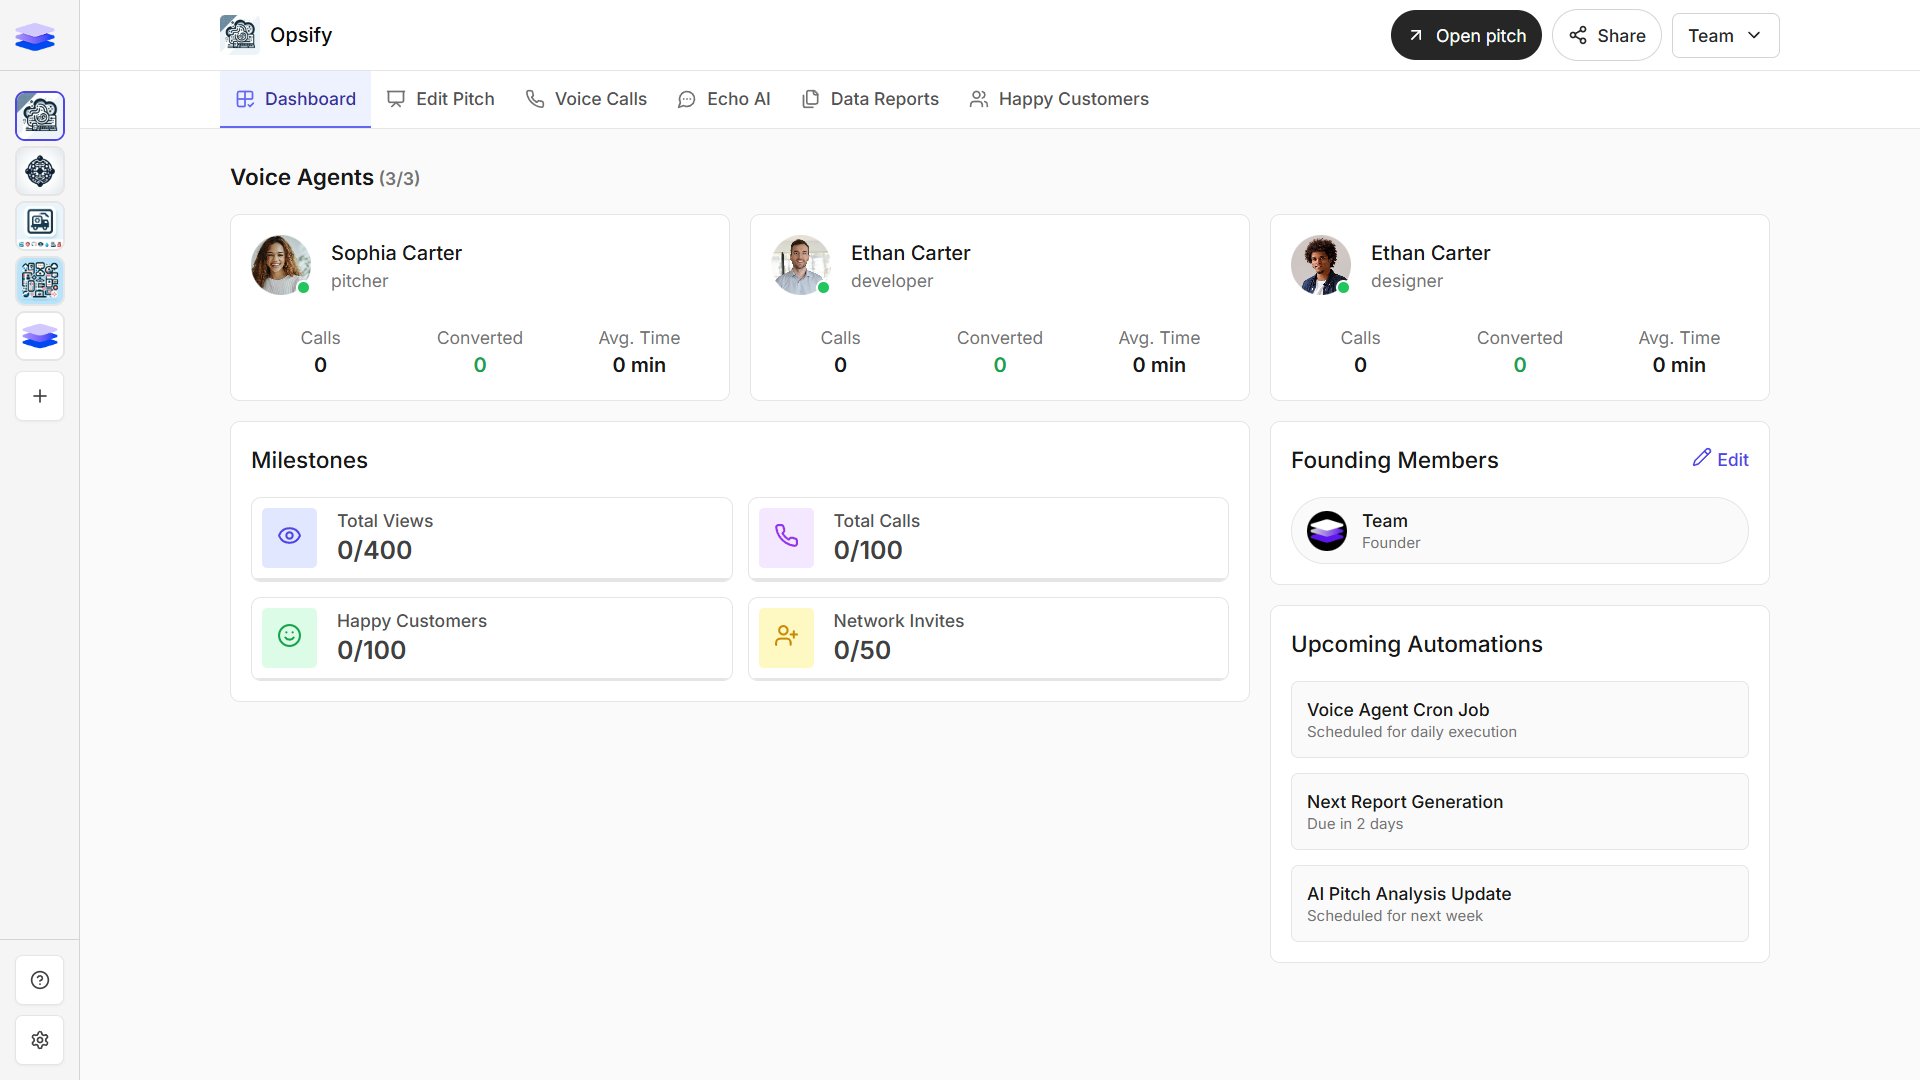Viewport: 1920px width, 1080px height.
Task: Click the top-left stacked layers logo
Action: [35, 37]
